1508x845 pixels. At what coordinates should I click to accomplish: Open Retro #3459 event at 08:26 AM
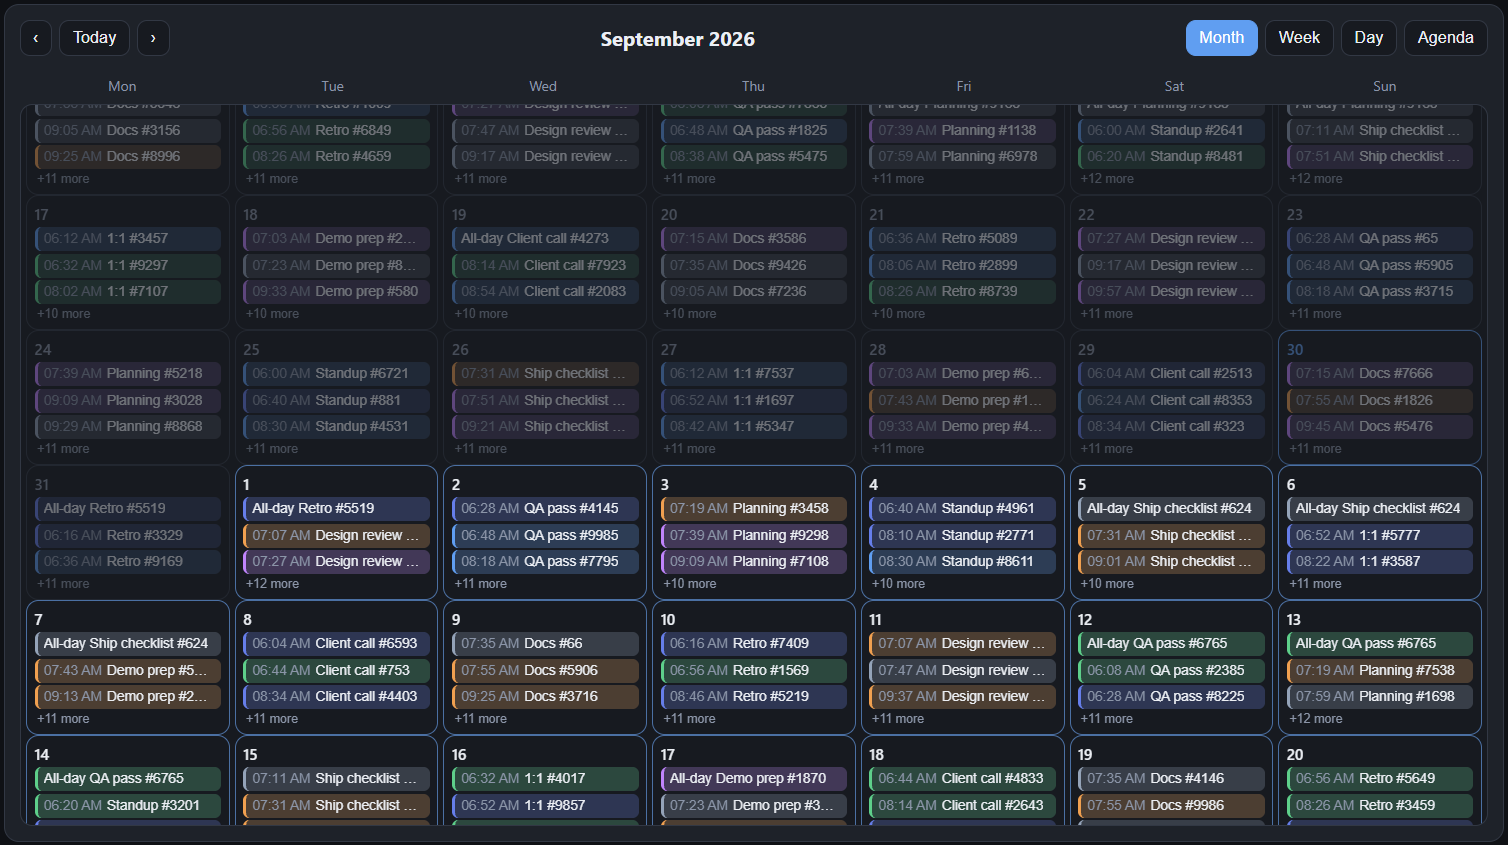[x=1380, y=805]
